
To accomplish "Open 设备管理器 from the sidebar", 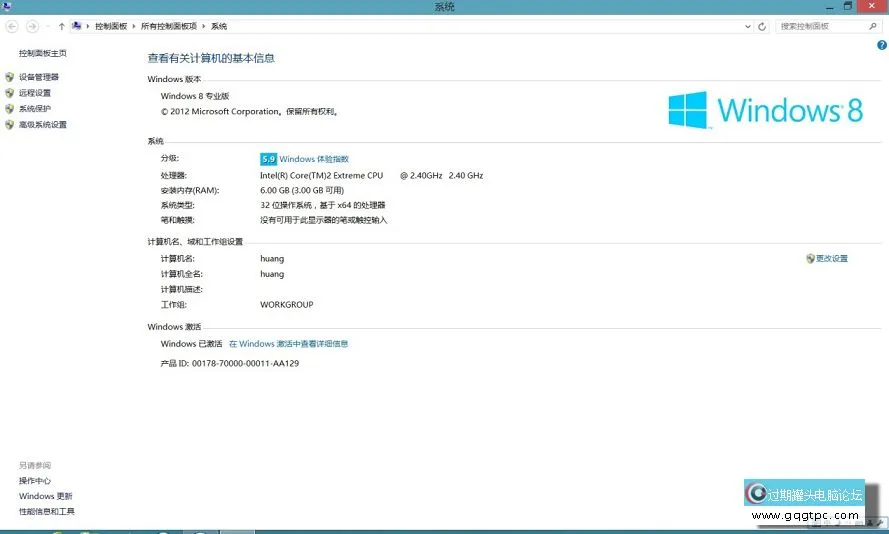I will (38, 77).
